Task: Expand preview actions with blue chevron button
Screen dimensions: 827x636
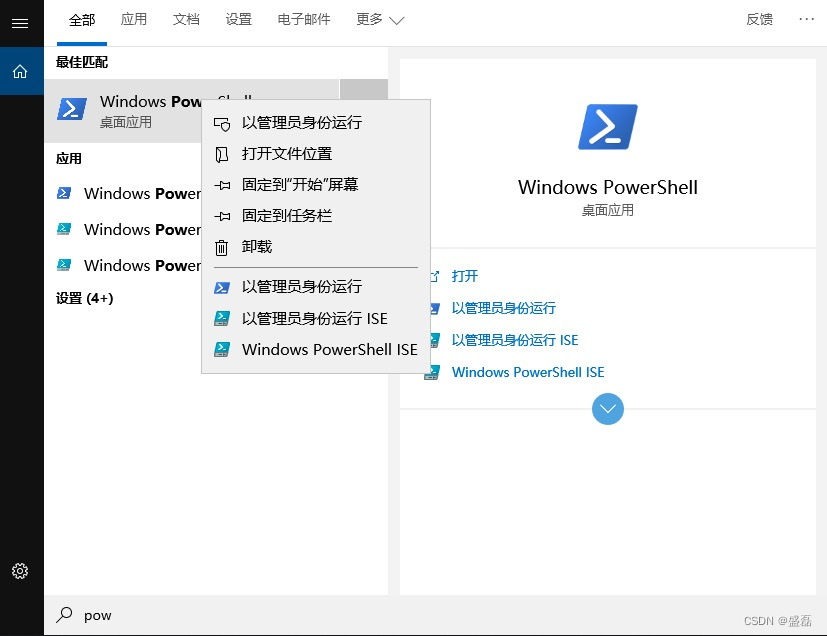Action: [x=608, y=409]
